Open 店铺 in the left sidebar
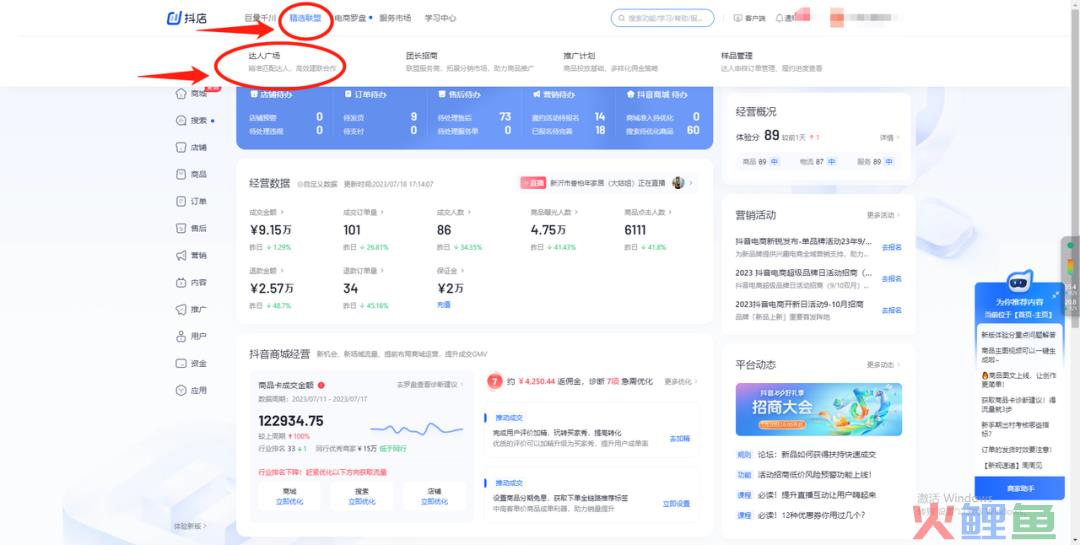1080x545 pixels. point(191,147)
